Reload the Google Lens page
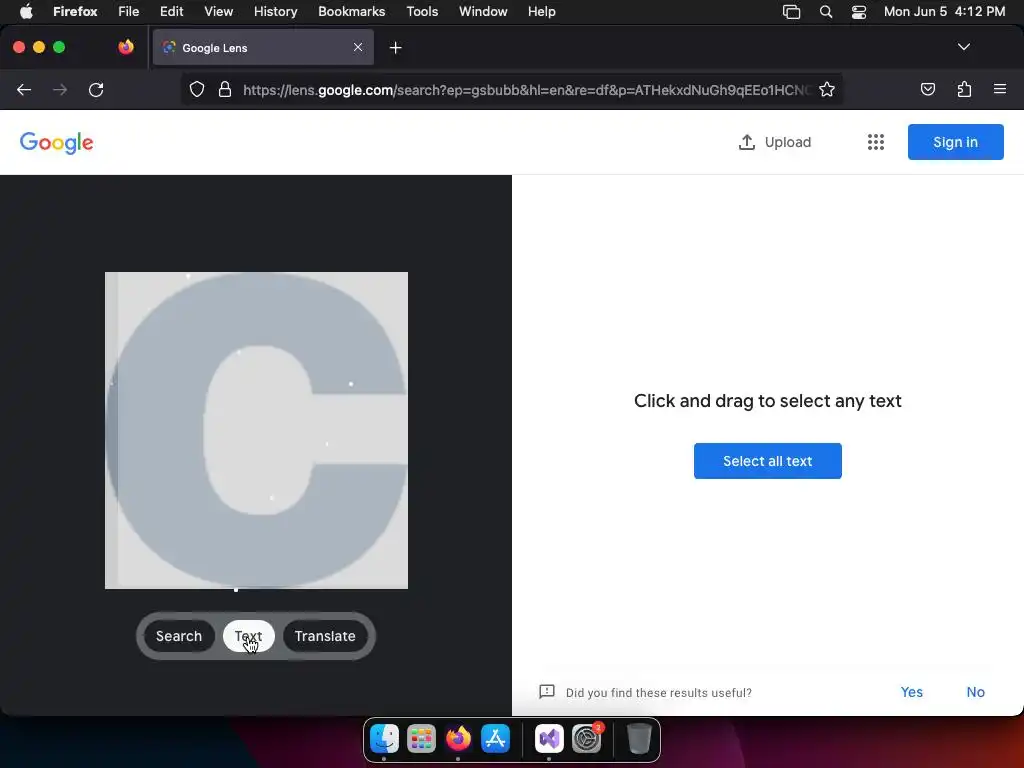Viewport: 1024px width, 768px height. coord(96,89)
